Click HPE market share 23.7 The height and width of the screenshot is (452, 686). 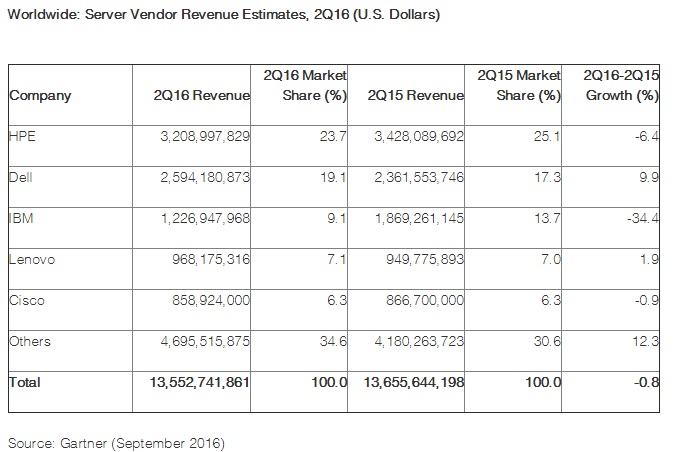coord(333,137)
